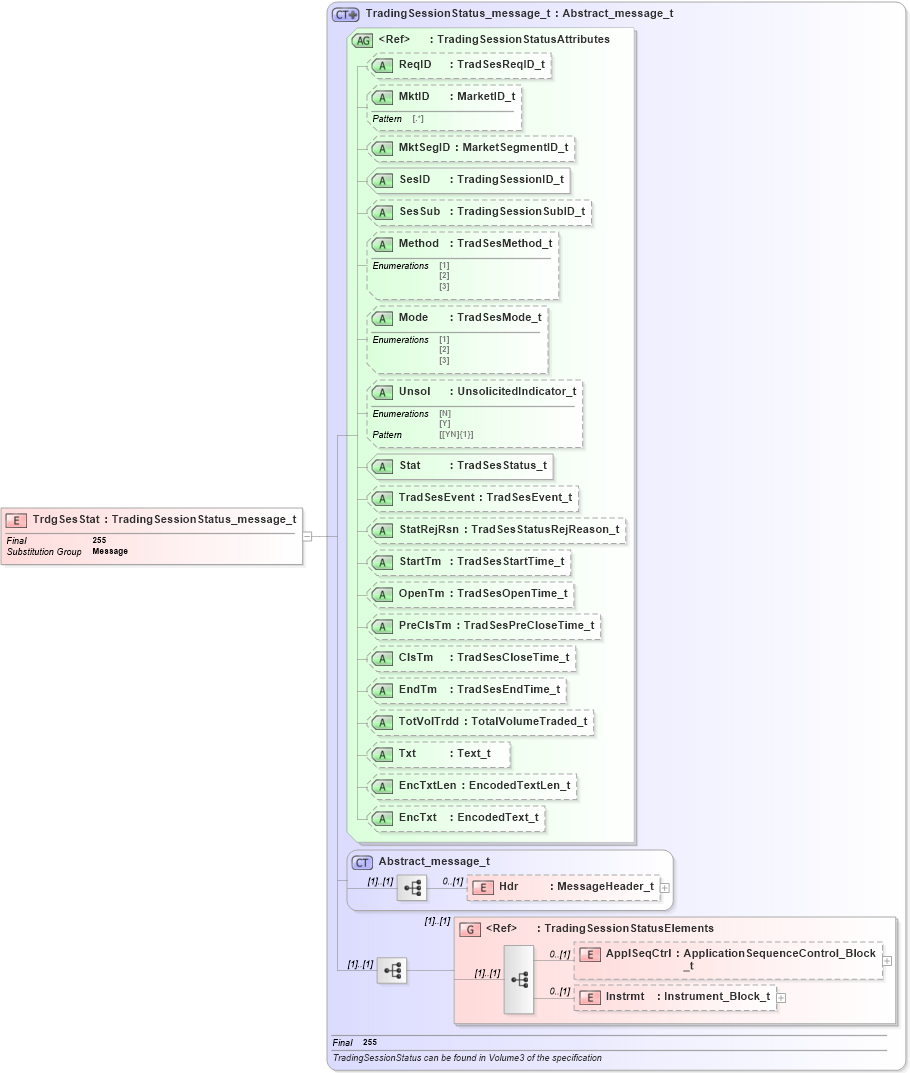Select the E icon on the TrdgSesStat element

pyautogui.click(x=16, y=520)
